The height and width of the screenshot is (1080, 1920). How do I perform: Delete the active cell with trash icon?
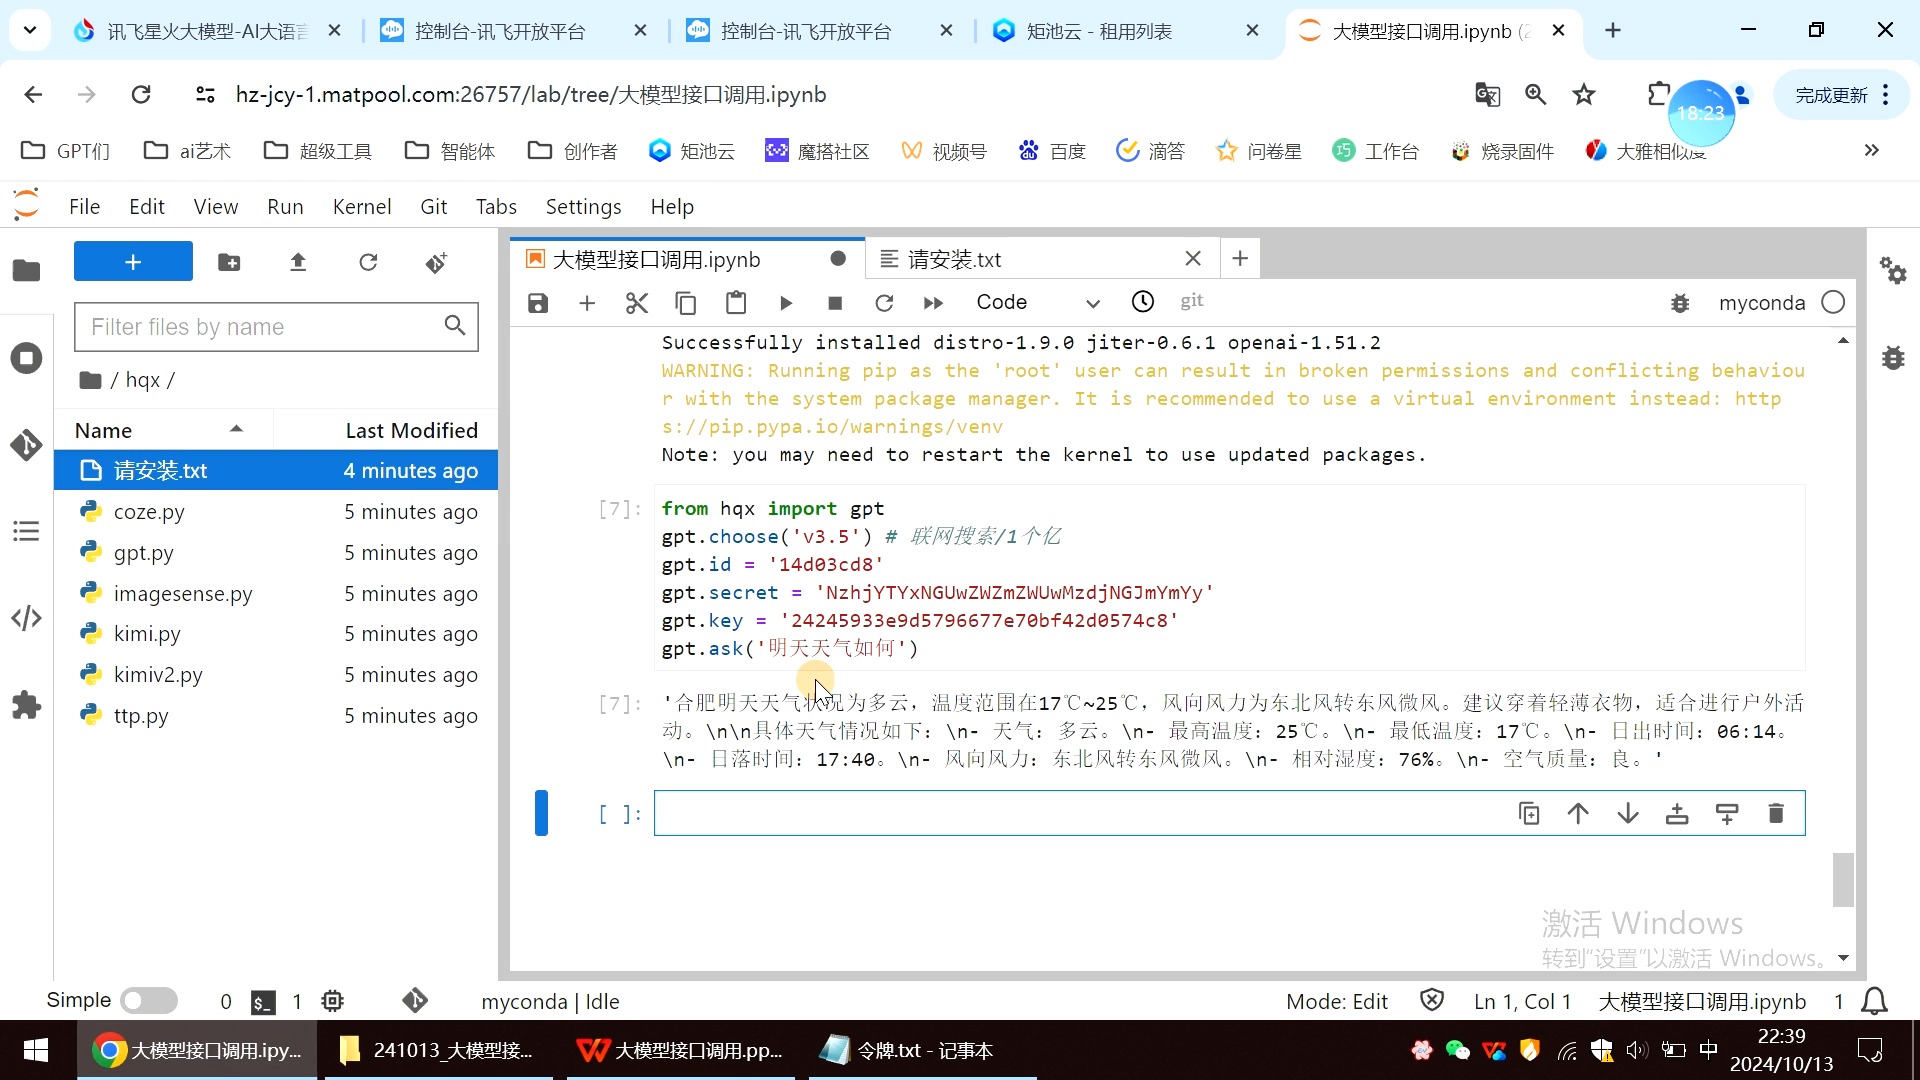click(x=1775, y=814)
